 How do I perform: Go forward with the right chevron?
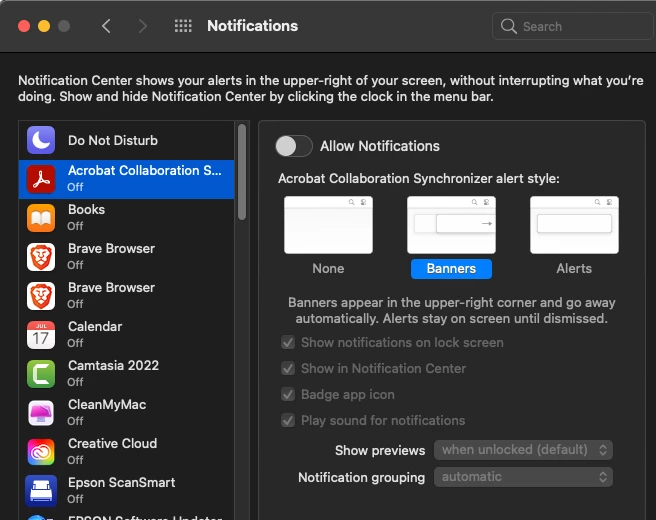point(143,26)
